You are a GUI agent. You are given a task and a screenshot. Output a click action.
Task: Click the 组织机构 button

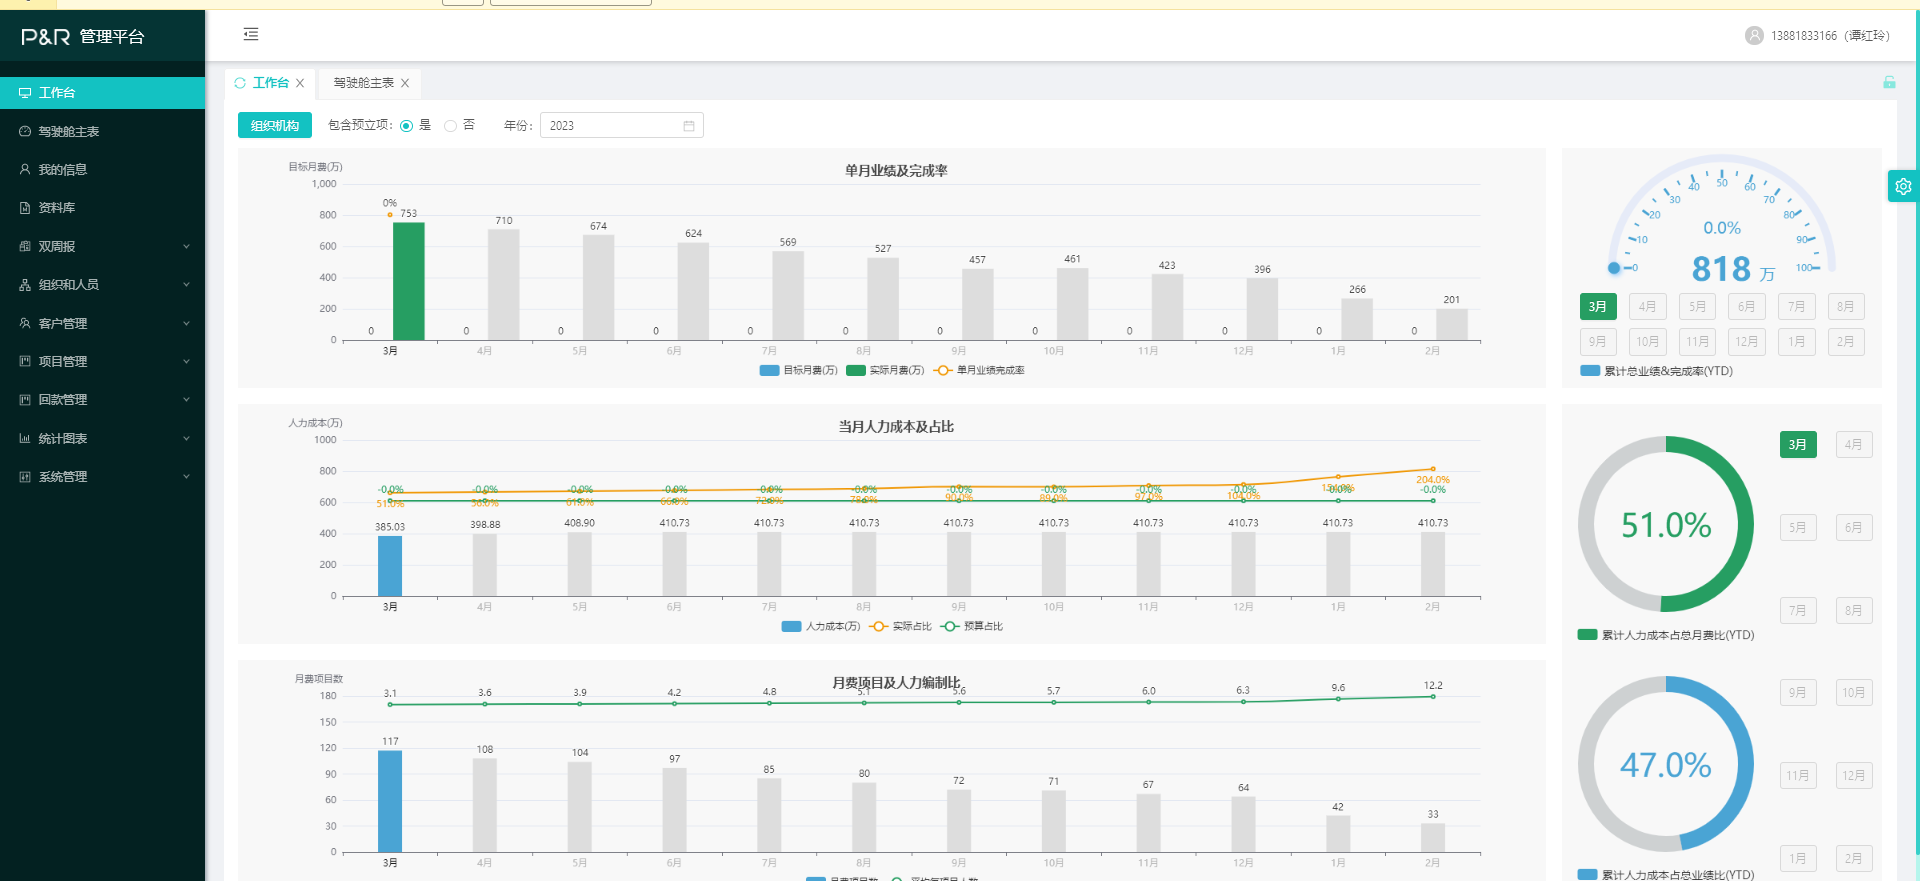click(275, 125)
